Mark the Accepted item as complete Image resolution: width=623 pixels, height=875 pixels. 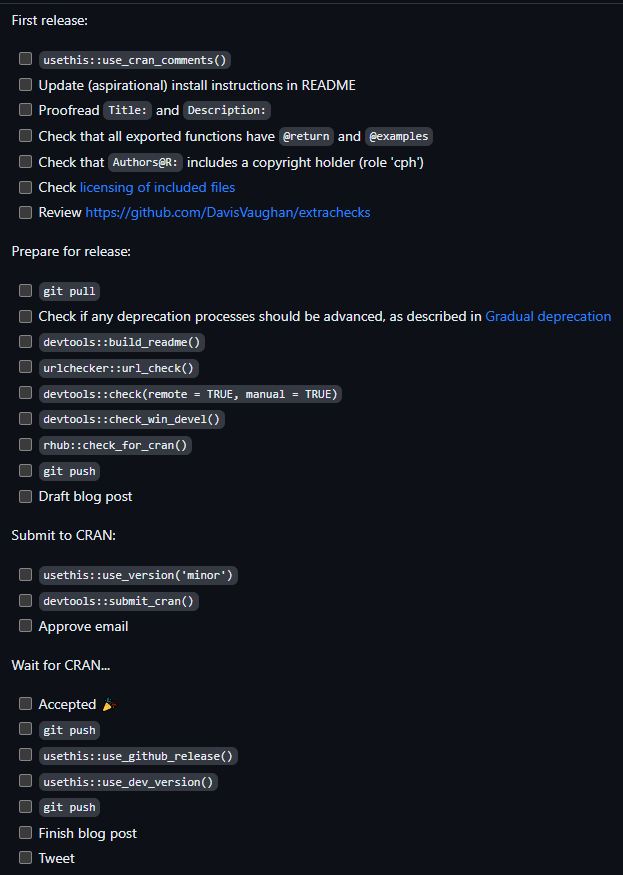[25, 704]
